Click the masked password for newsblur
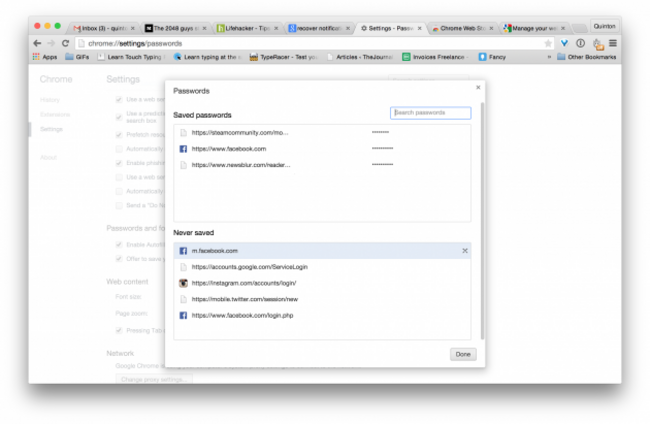 382,165
